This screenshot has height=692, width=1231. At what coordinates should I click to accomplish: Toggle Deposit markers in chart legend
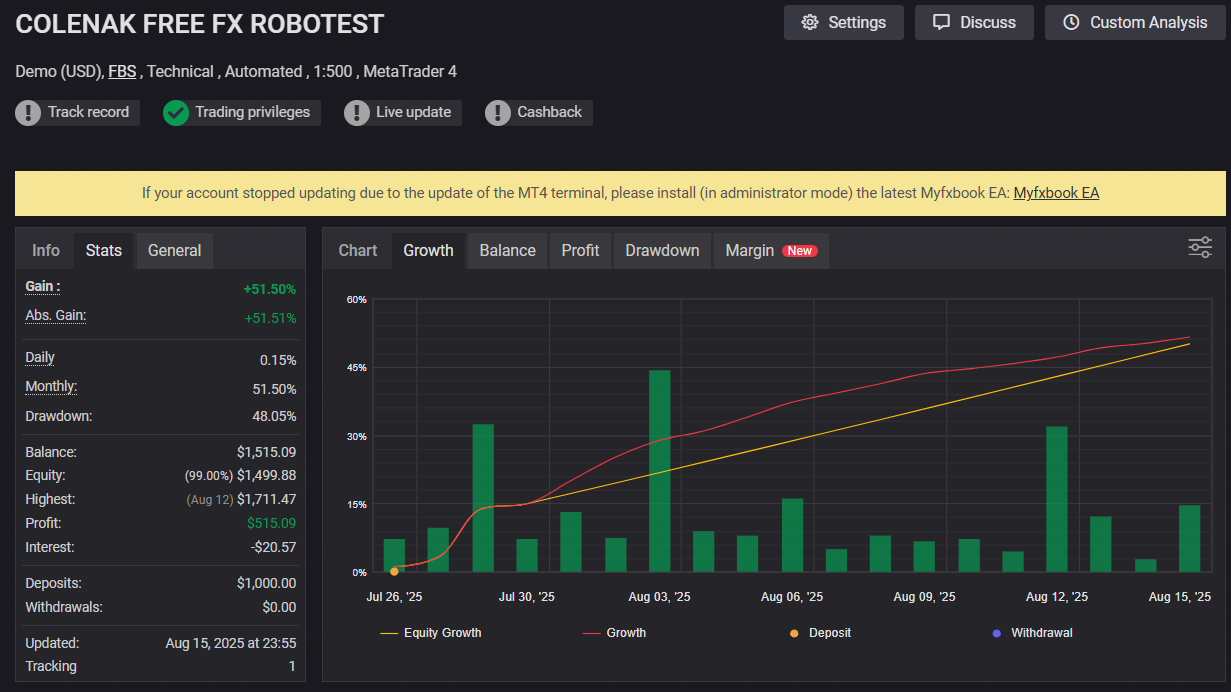coord(821,632)
